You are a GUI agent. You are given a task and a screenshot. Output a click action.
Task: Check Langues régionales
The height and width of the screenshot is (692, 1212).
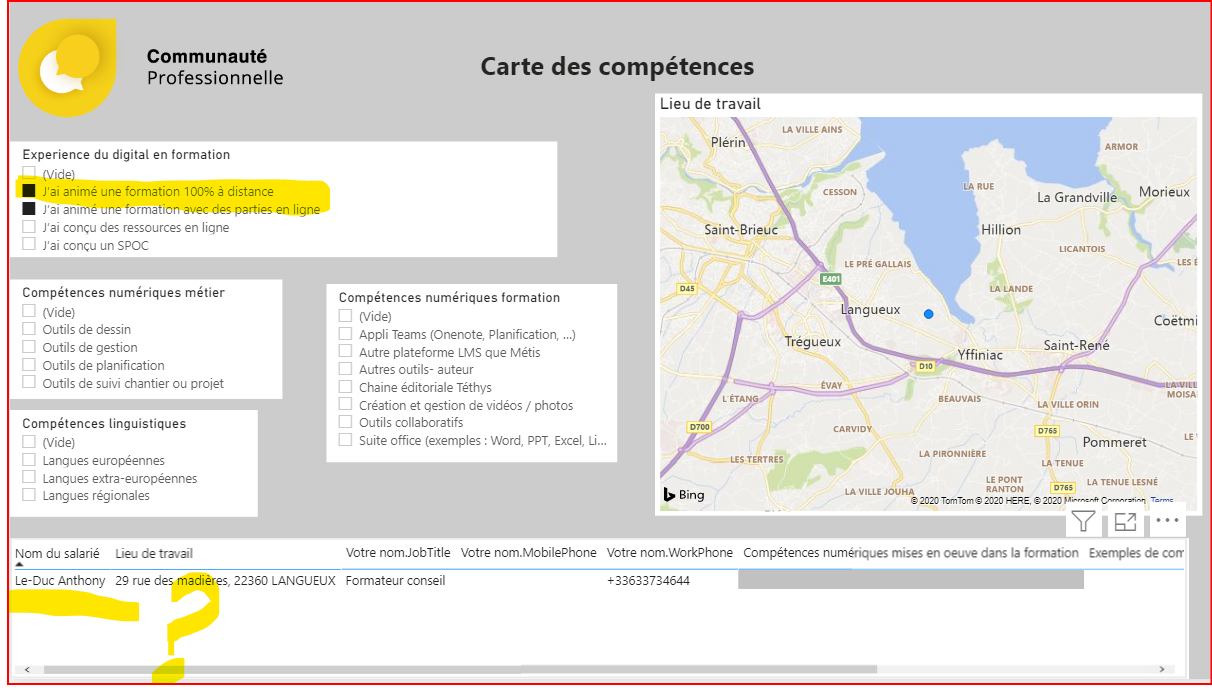point(29,495)
